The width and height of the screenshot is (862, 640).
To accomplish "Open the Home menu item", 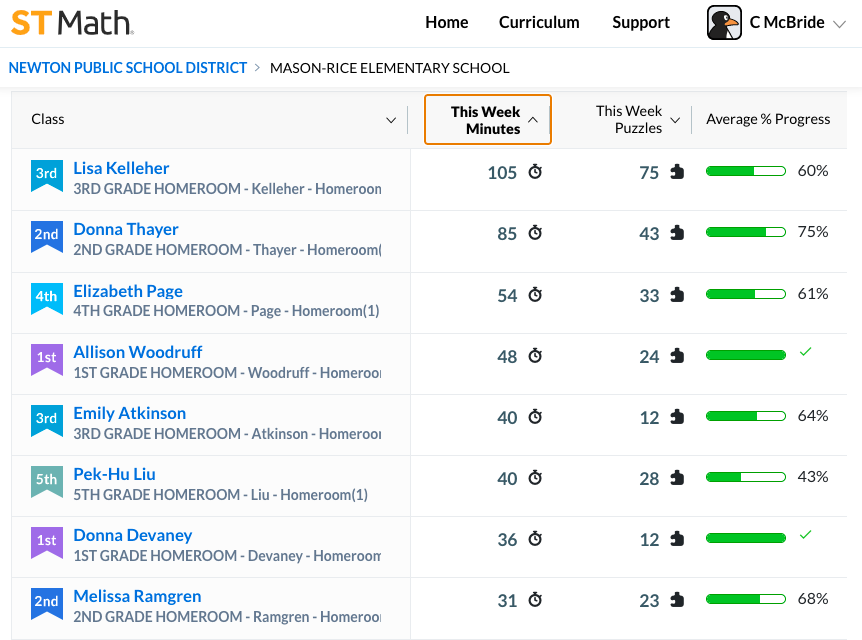I will coord(446,23).
